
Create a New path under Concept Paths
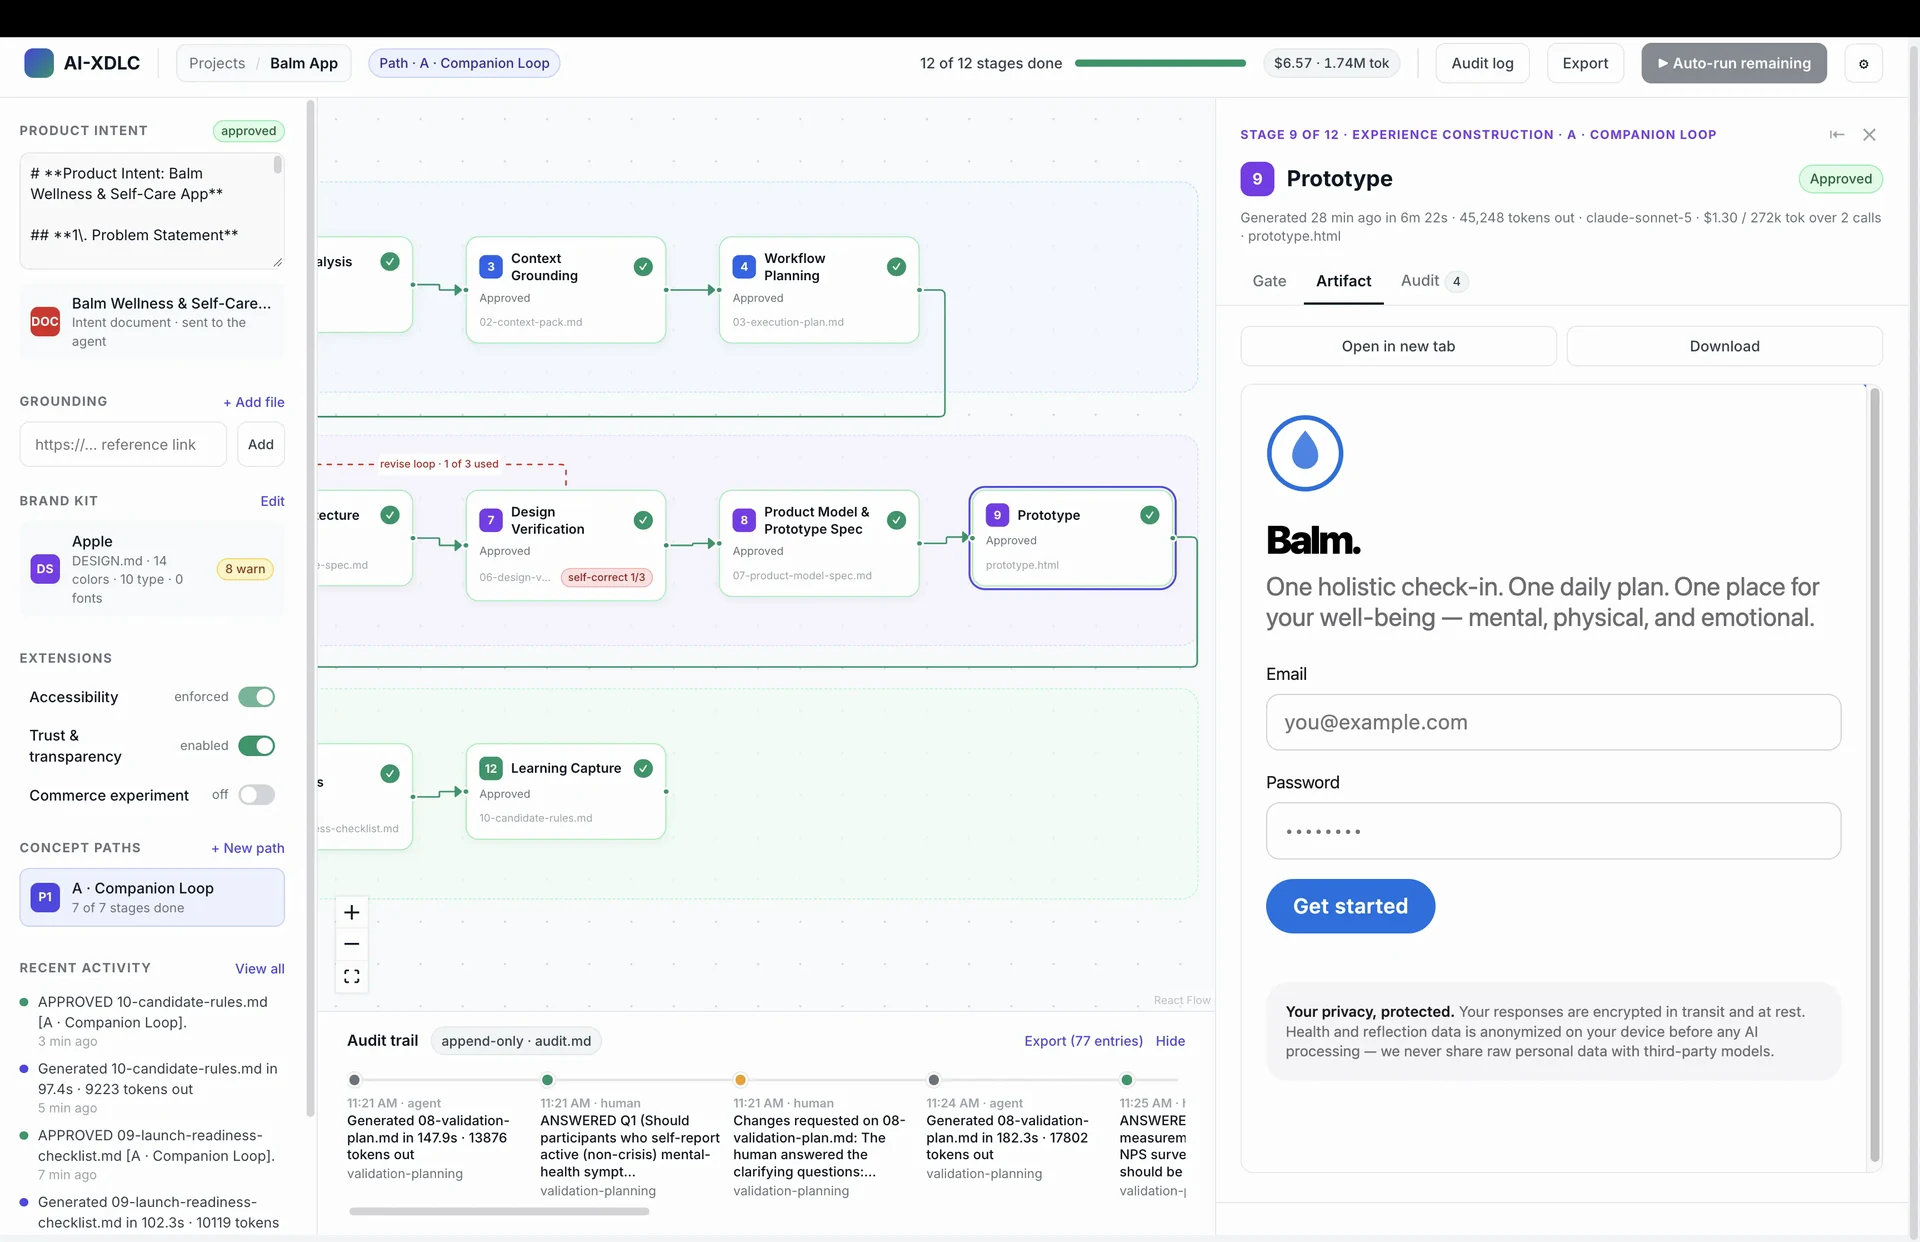point(247,848)
